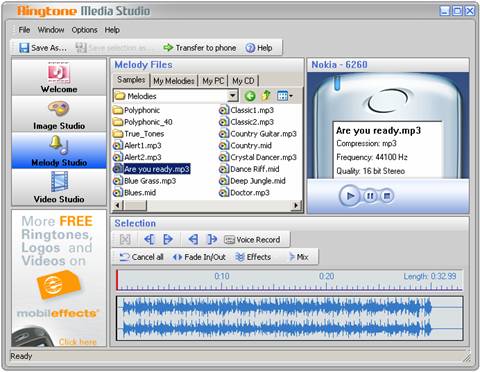Select Alert2.mp3 file
Screen dimensions: 480x372
[137, 157]
